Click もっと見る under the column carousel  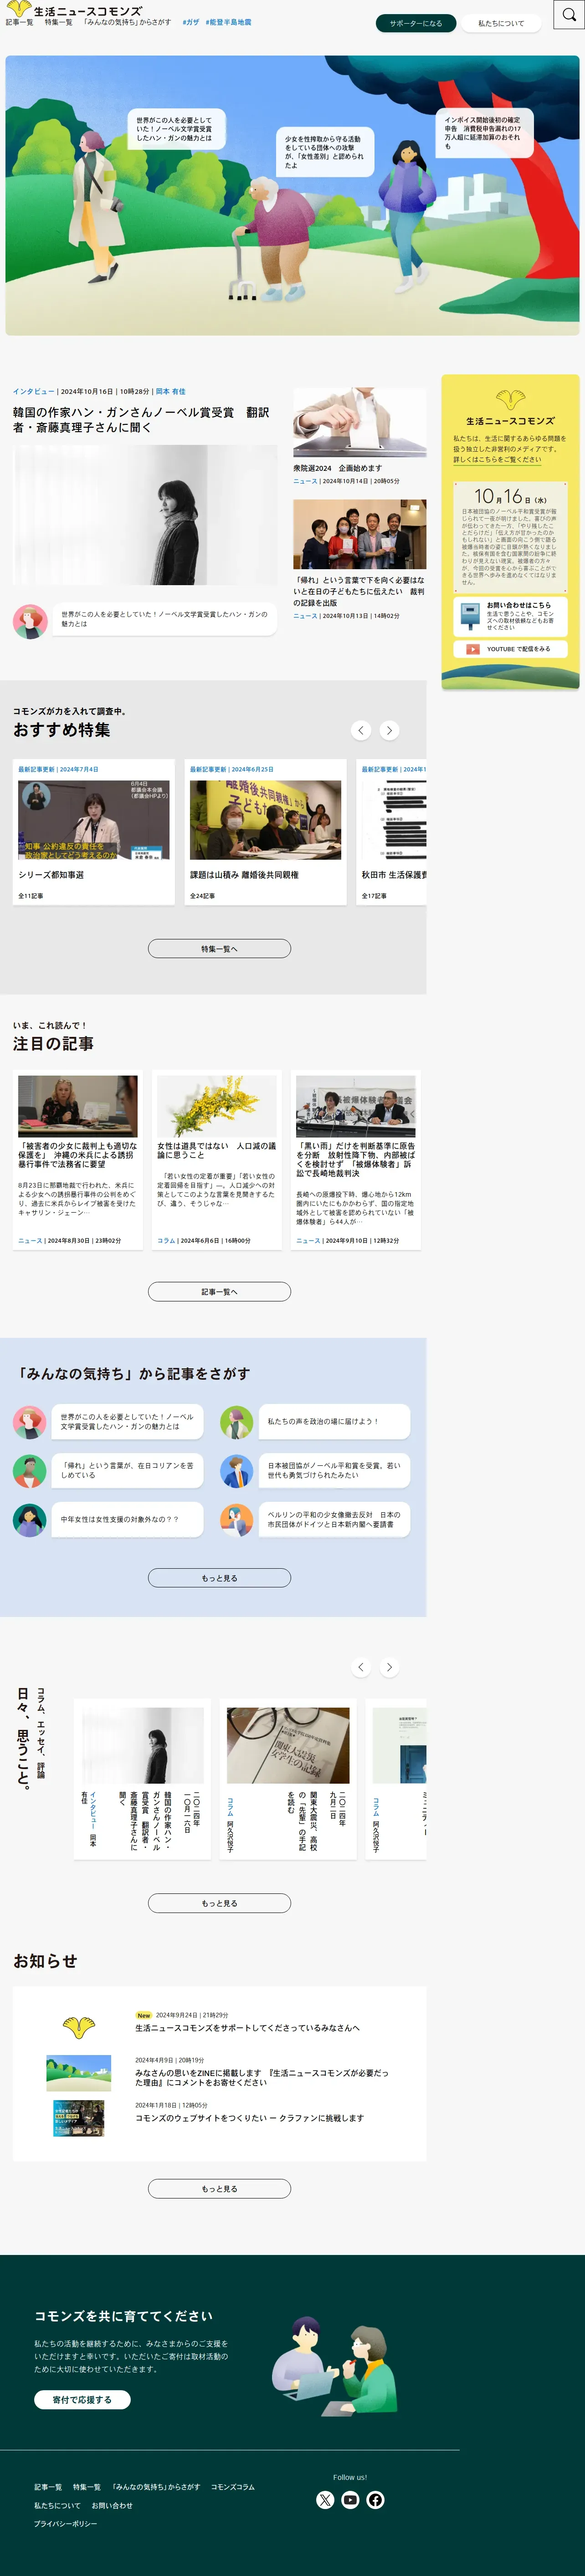click(219, 1904)
